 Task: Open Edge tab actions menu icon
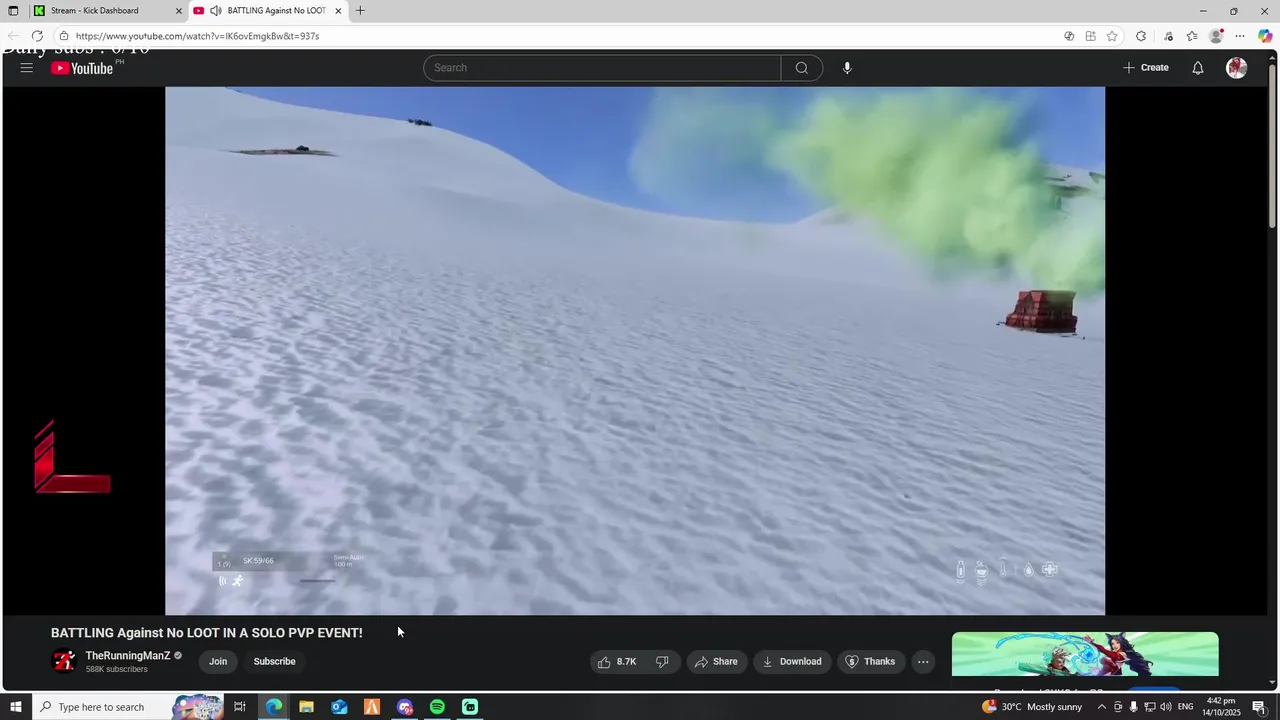click(x=13, y=11)
